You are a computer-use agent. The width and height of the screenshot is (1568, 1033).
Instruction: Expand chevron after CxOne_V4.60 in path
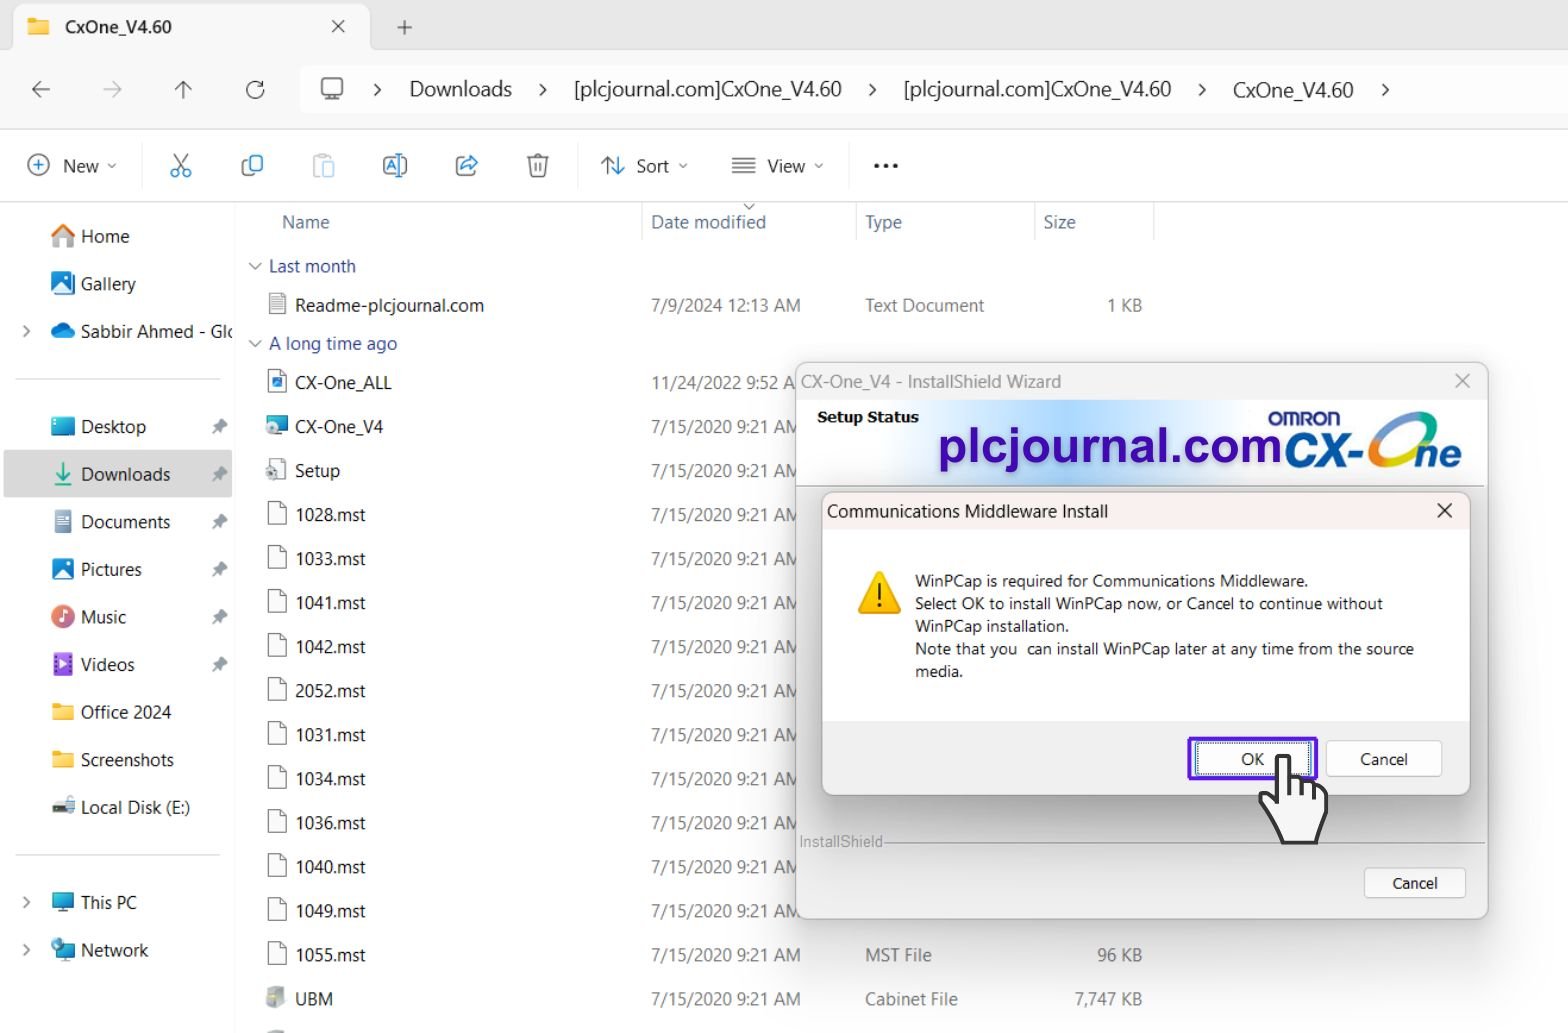[1385, 89]
